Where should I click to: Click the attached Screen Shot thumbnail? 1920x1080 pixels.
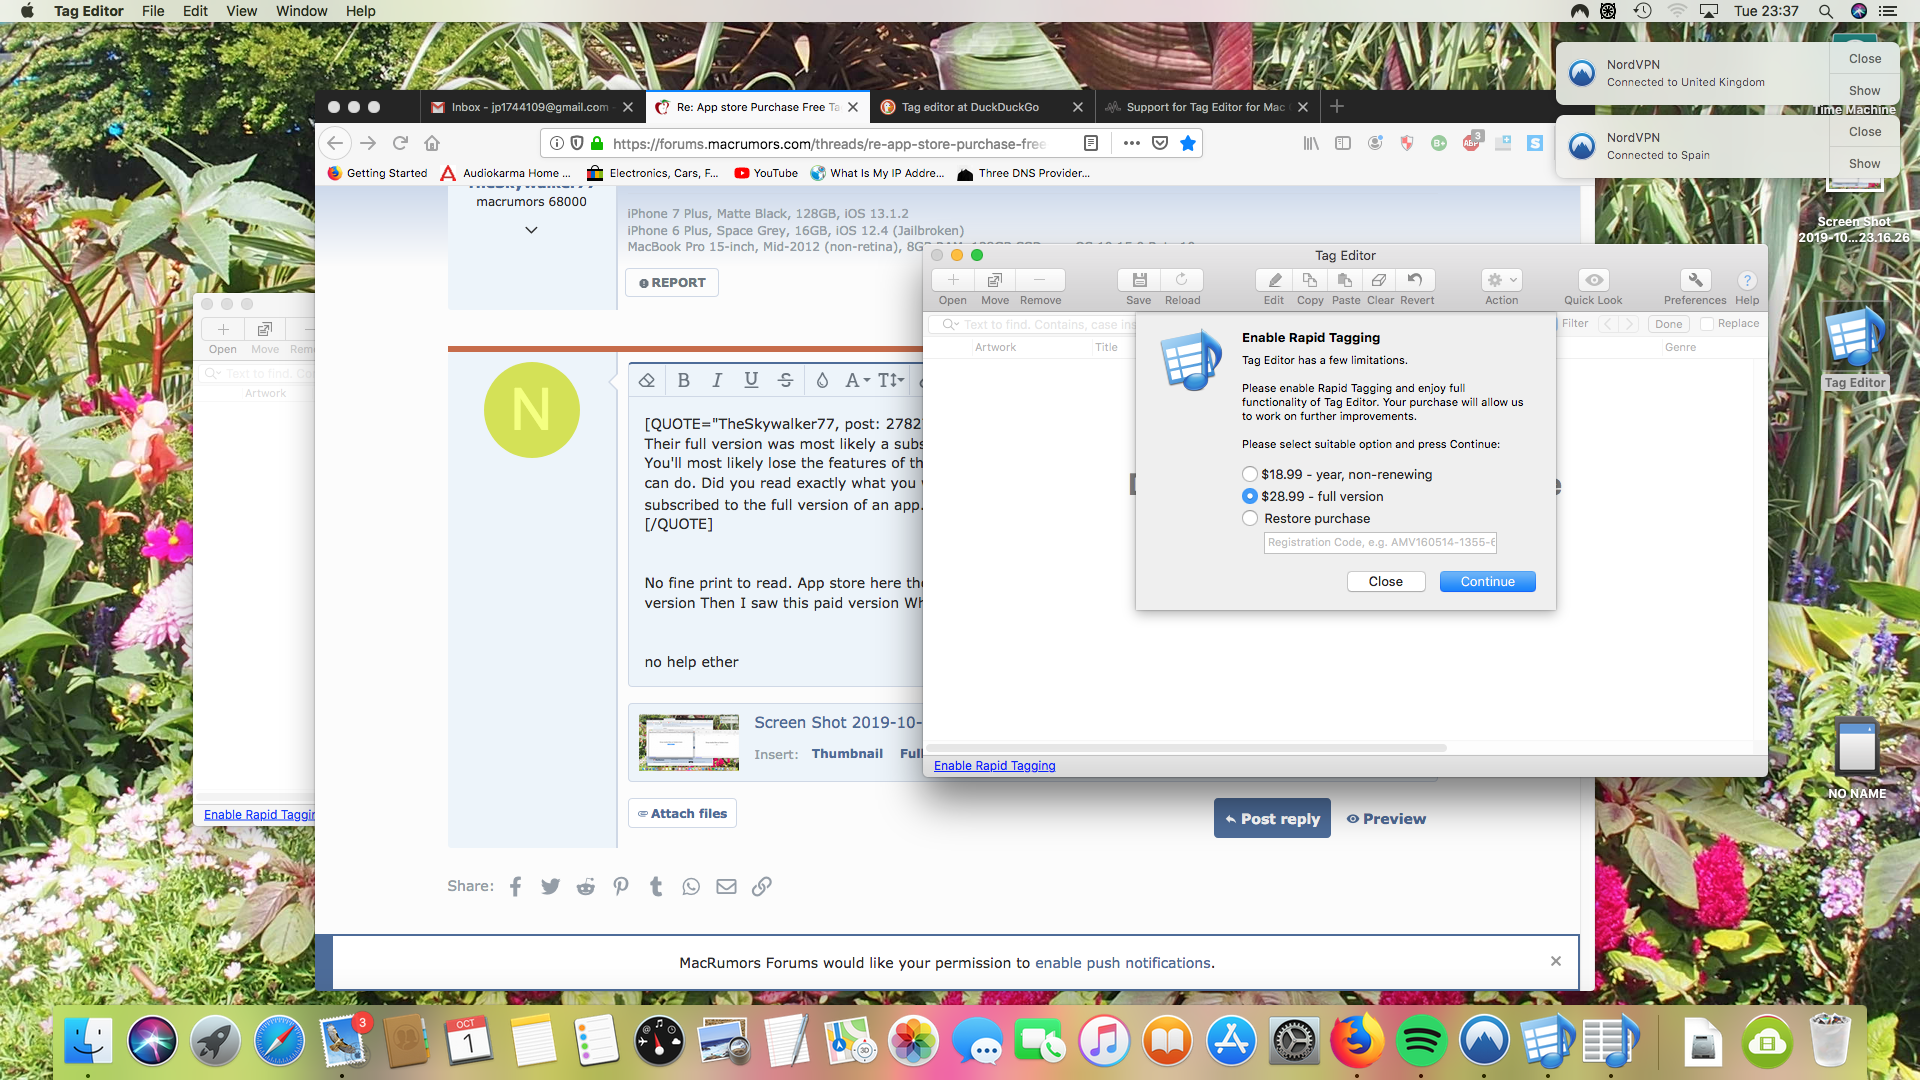(x=689, y=742)
